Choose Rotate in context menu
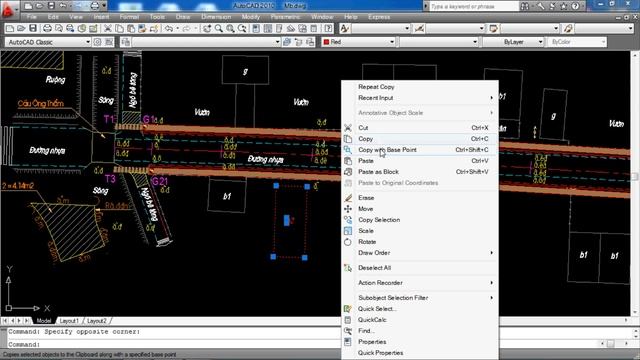 click(420, 242)
